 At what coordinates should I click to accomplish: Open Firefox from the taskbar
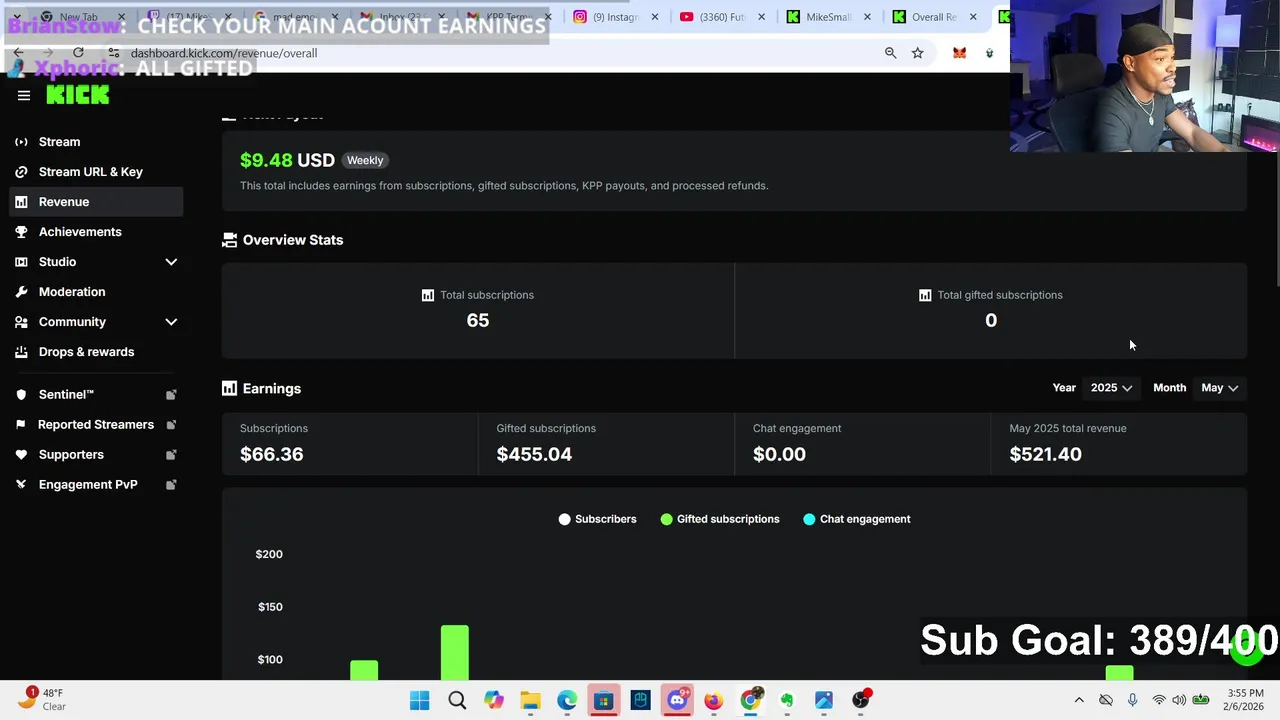tap(713, 700)
